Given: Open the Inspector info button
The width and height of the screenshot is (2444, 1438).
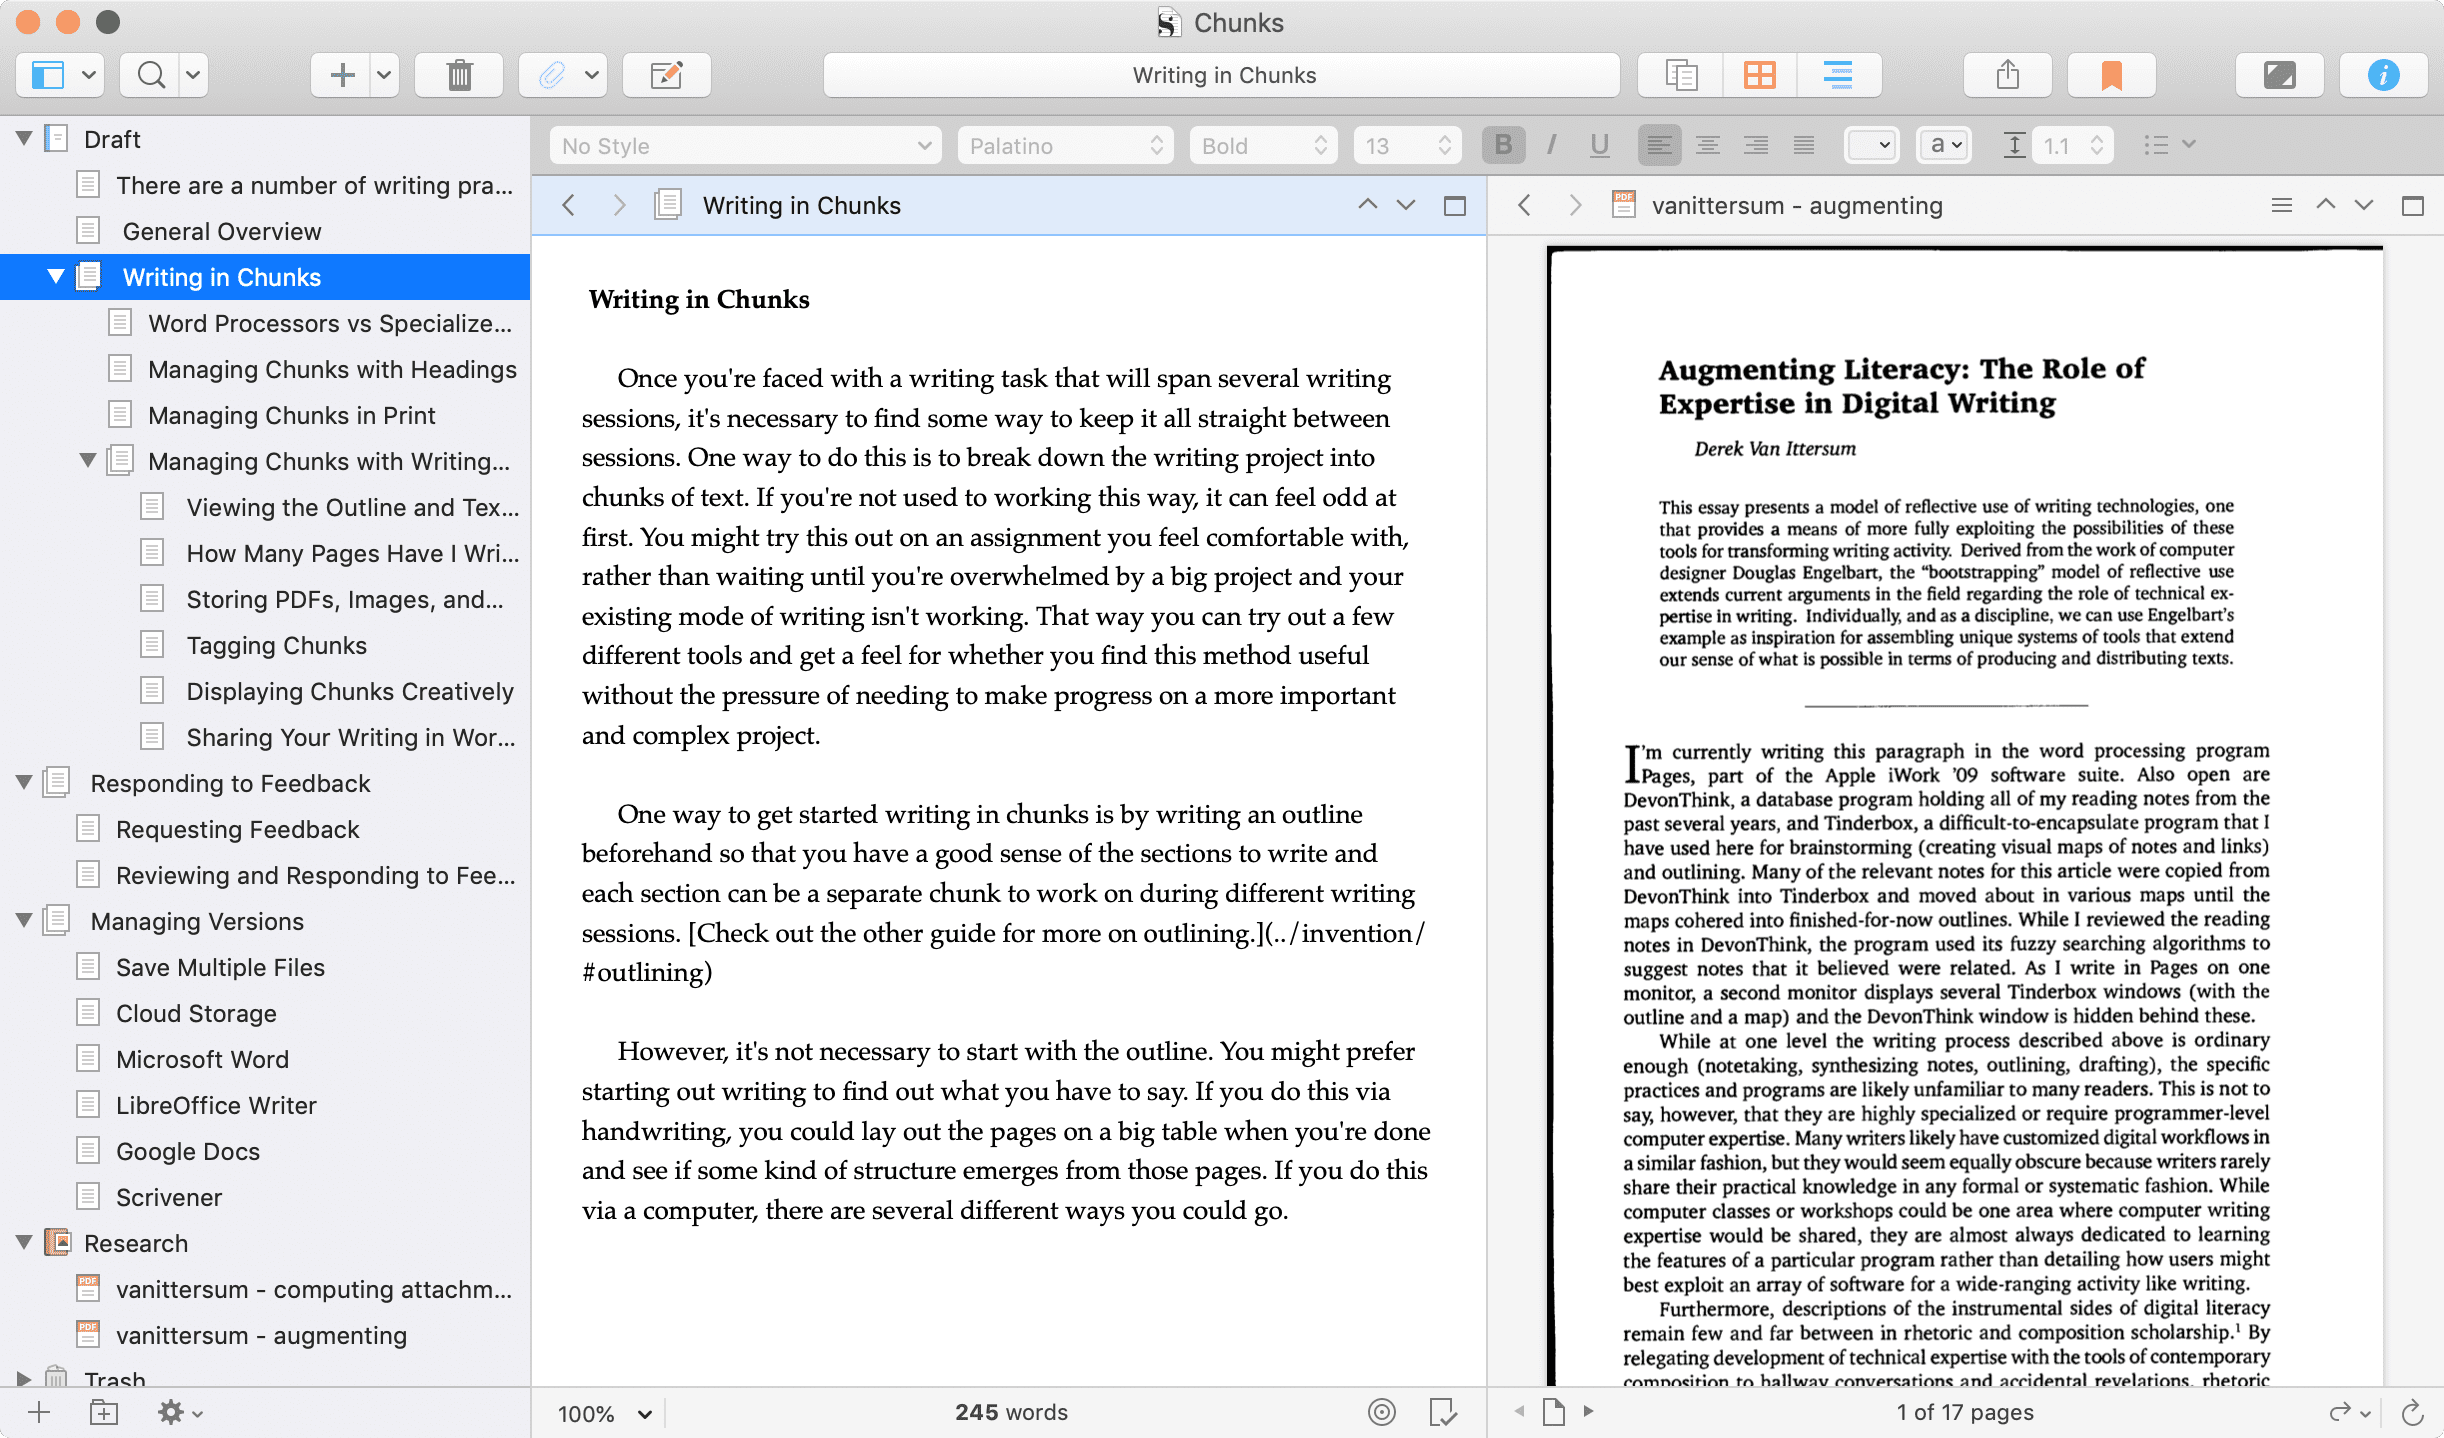Looking at the screenshot, I should tap(2383, 75).
